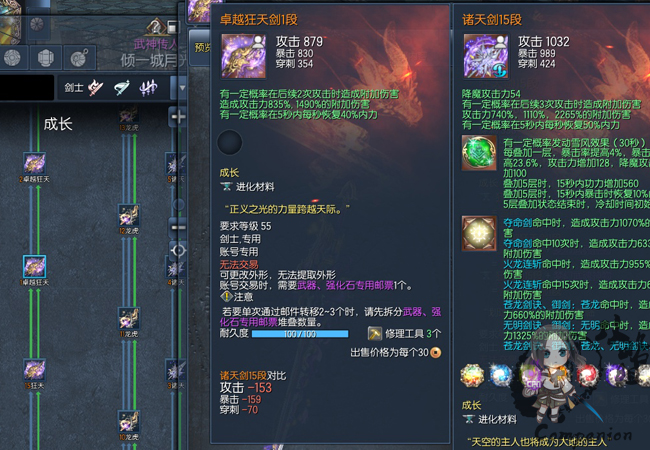The image size is (650, 450).
Task: Click the repair tool hammer icon
Action: point(375,334)
